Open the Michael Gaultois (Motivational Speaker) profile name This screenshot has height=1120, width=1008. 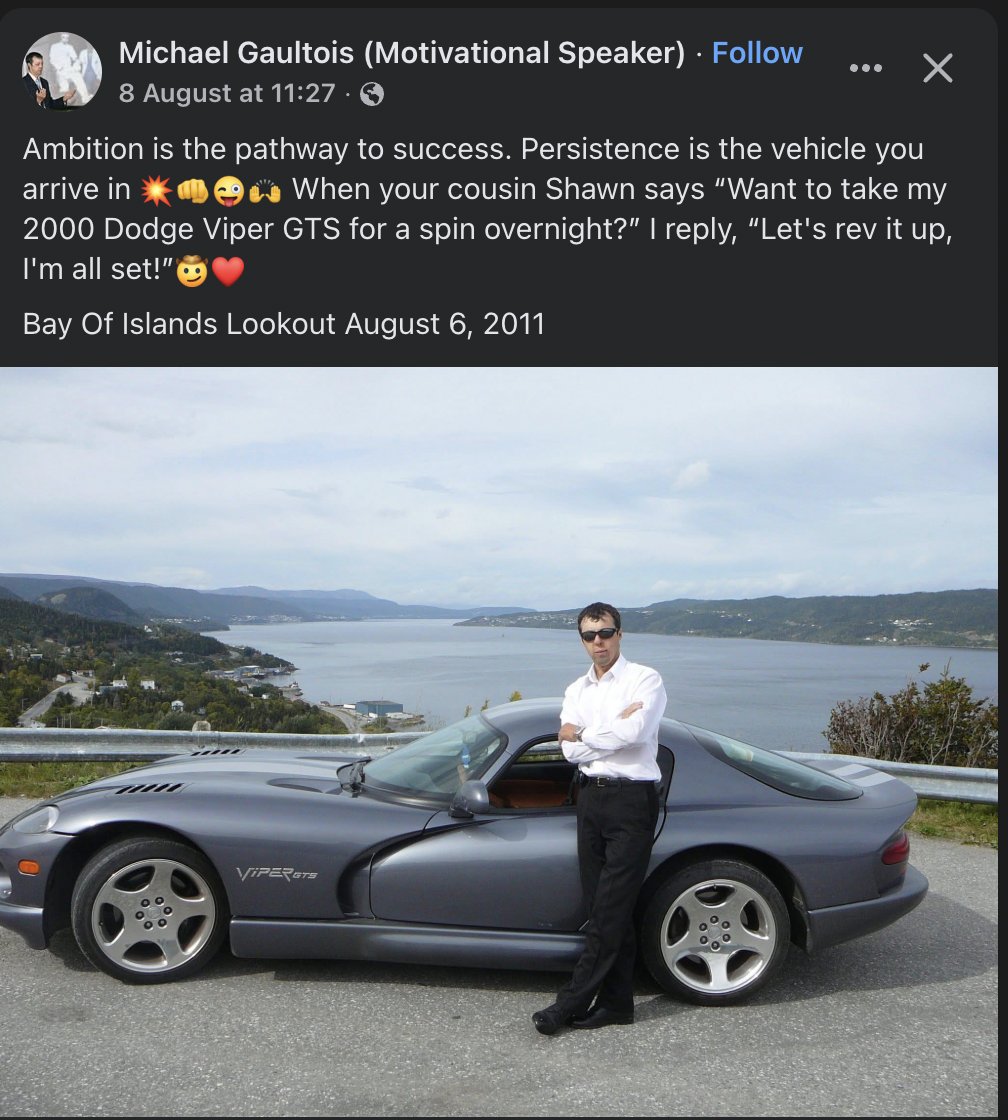tap(401, 53)
